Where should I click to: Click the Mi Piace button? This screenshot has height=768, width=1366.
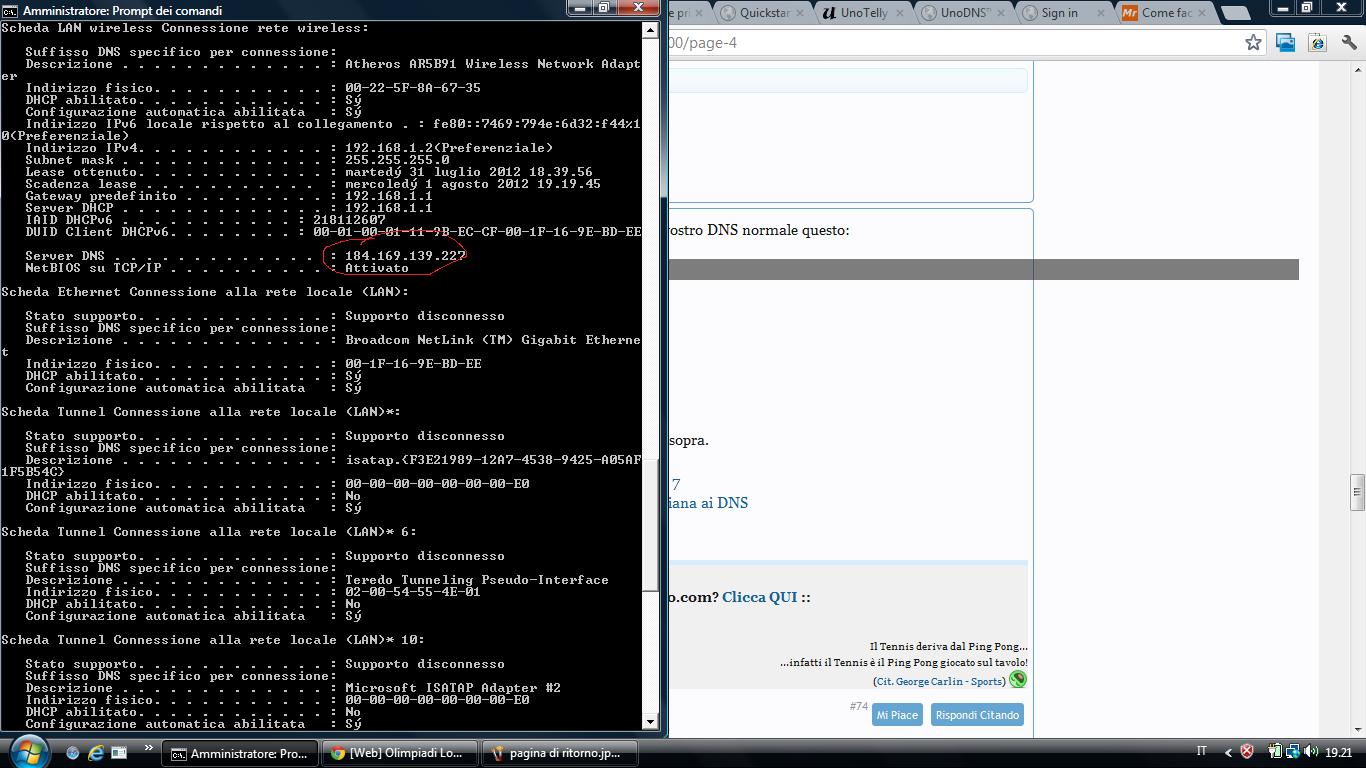pyautogui.click(x=897, y=715)
